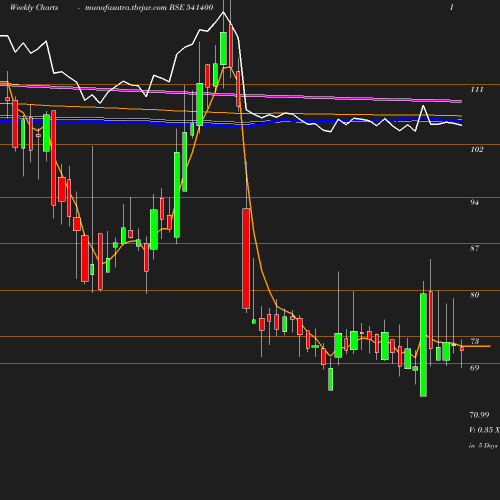Click the tallest red candle dropping from 94 to 80
The image size is (500, 500).
pyautogui.click(x=246, y=258)
